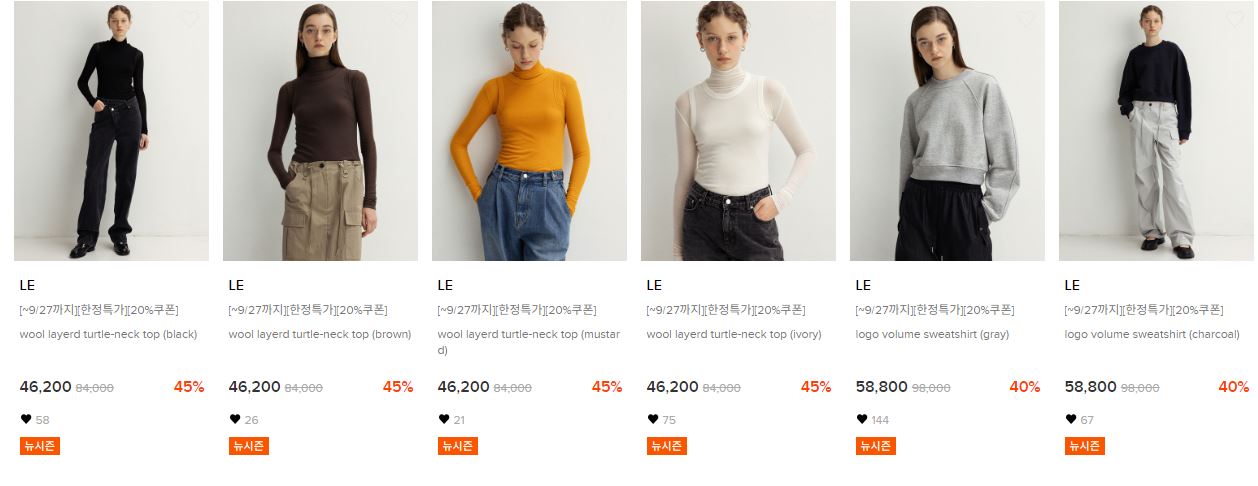Click the heart icon showing 21 likes

click(443, 419)
